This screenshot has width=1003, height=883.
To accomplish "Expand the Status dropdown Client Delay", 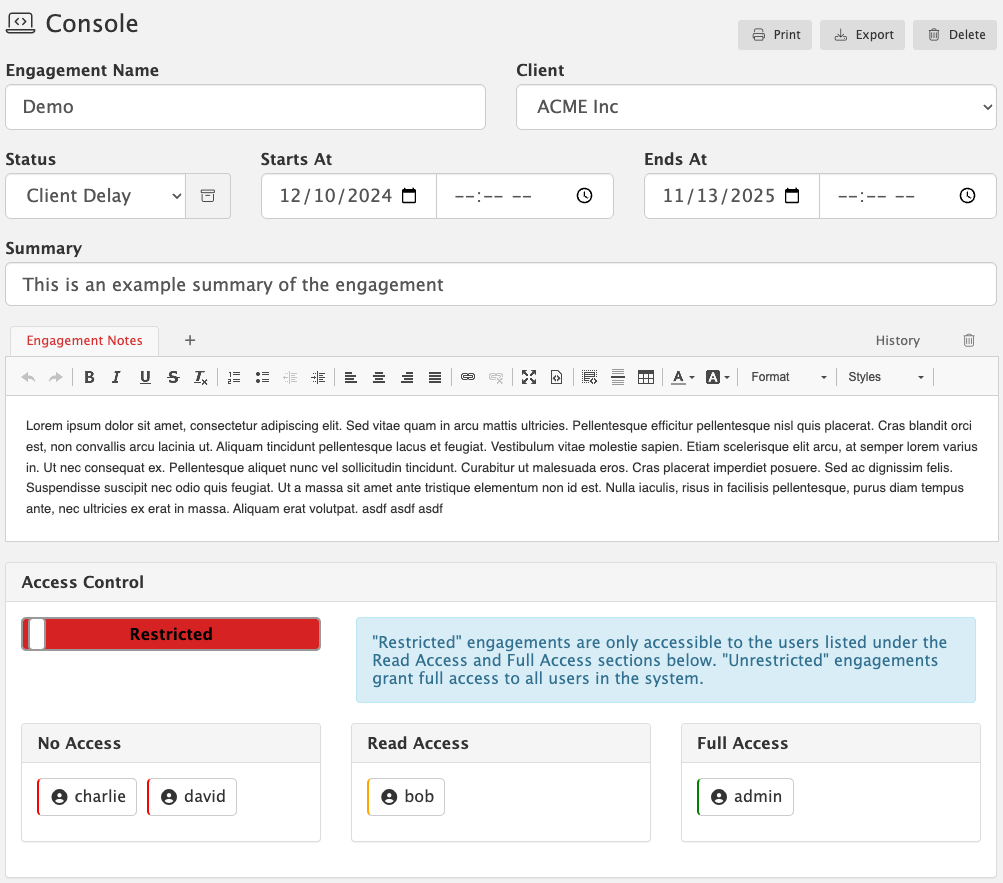I will pyautogui.click(x=95, y=196).
